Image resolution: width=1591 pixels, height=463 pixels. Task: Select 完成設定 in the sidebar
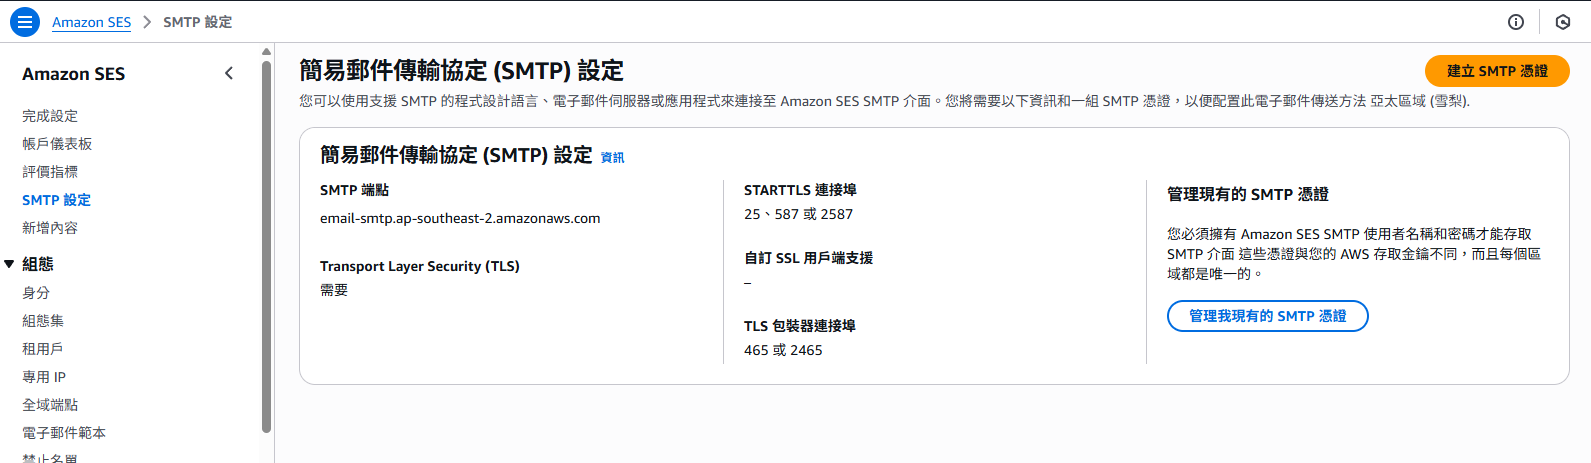pyautogui.click(x=50, y=116)
